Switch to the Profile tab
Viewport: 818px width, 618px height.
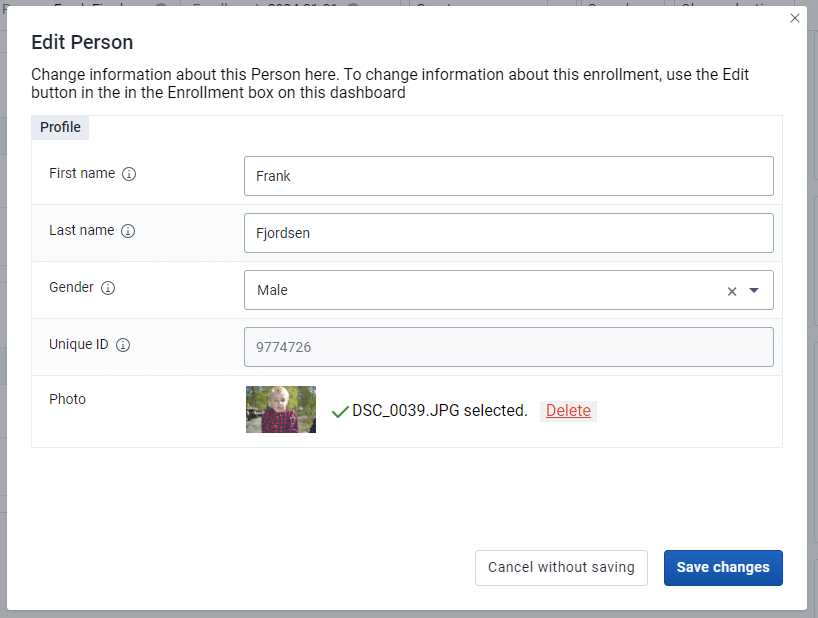[59, 127]
